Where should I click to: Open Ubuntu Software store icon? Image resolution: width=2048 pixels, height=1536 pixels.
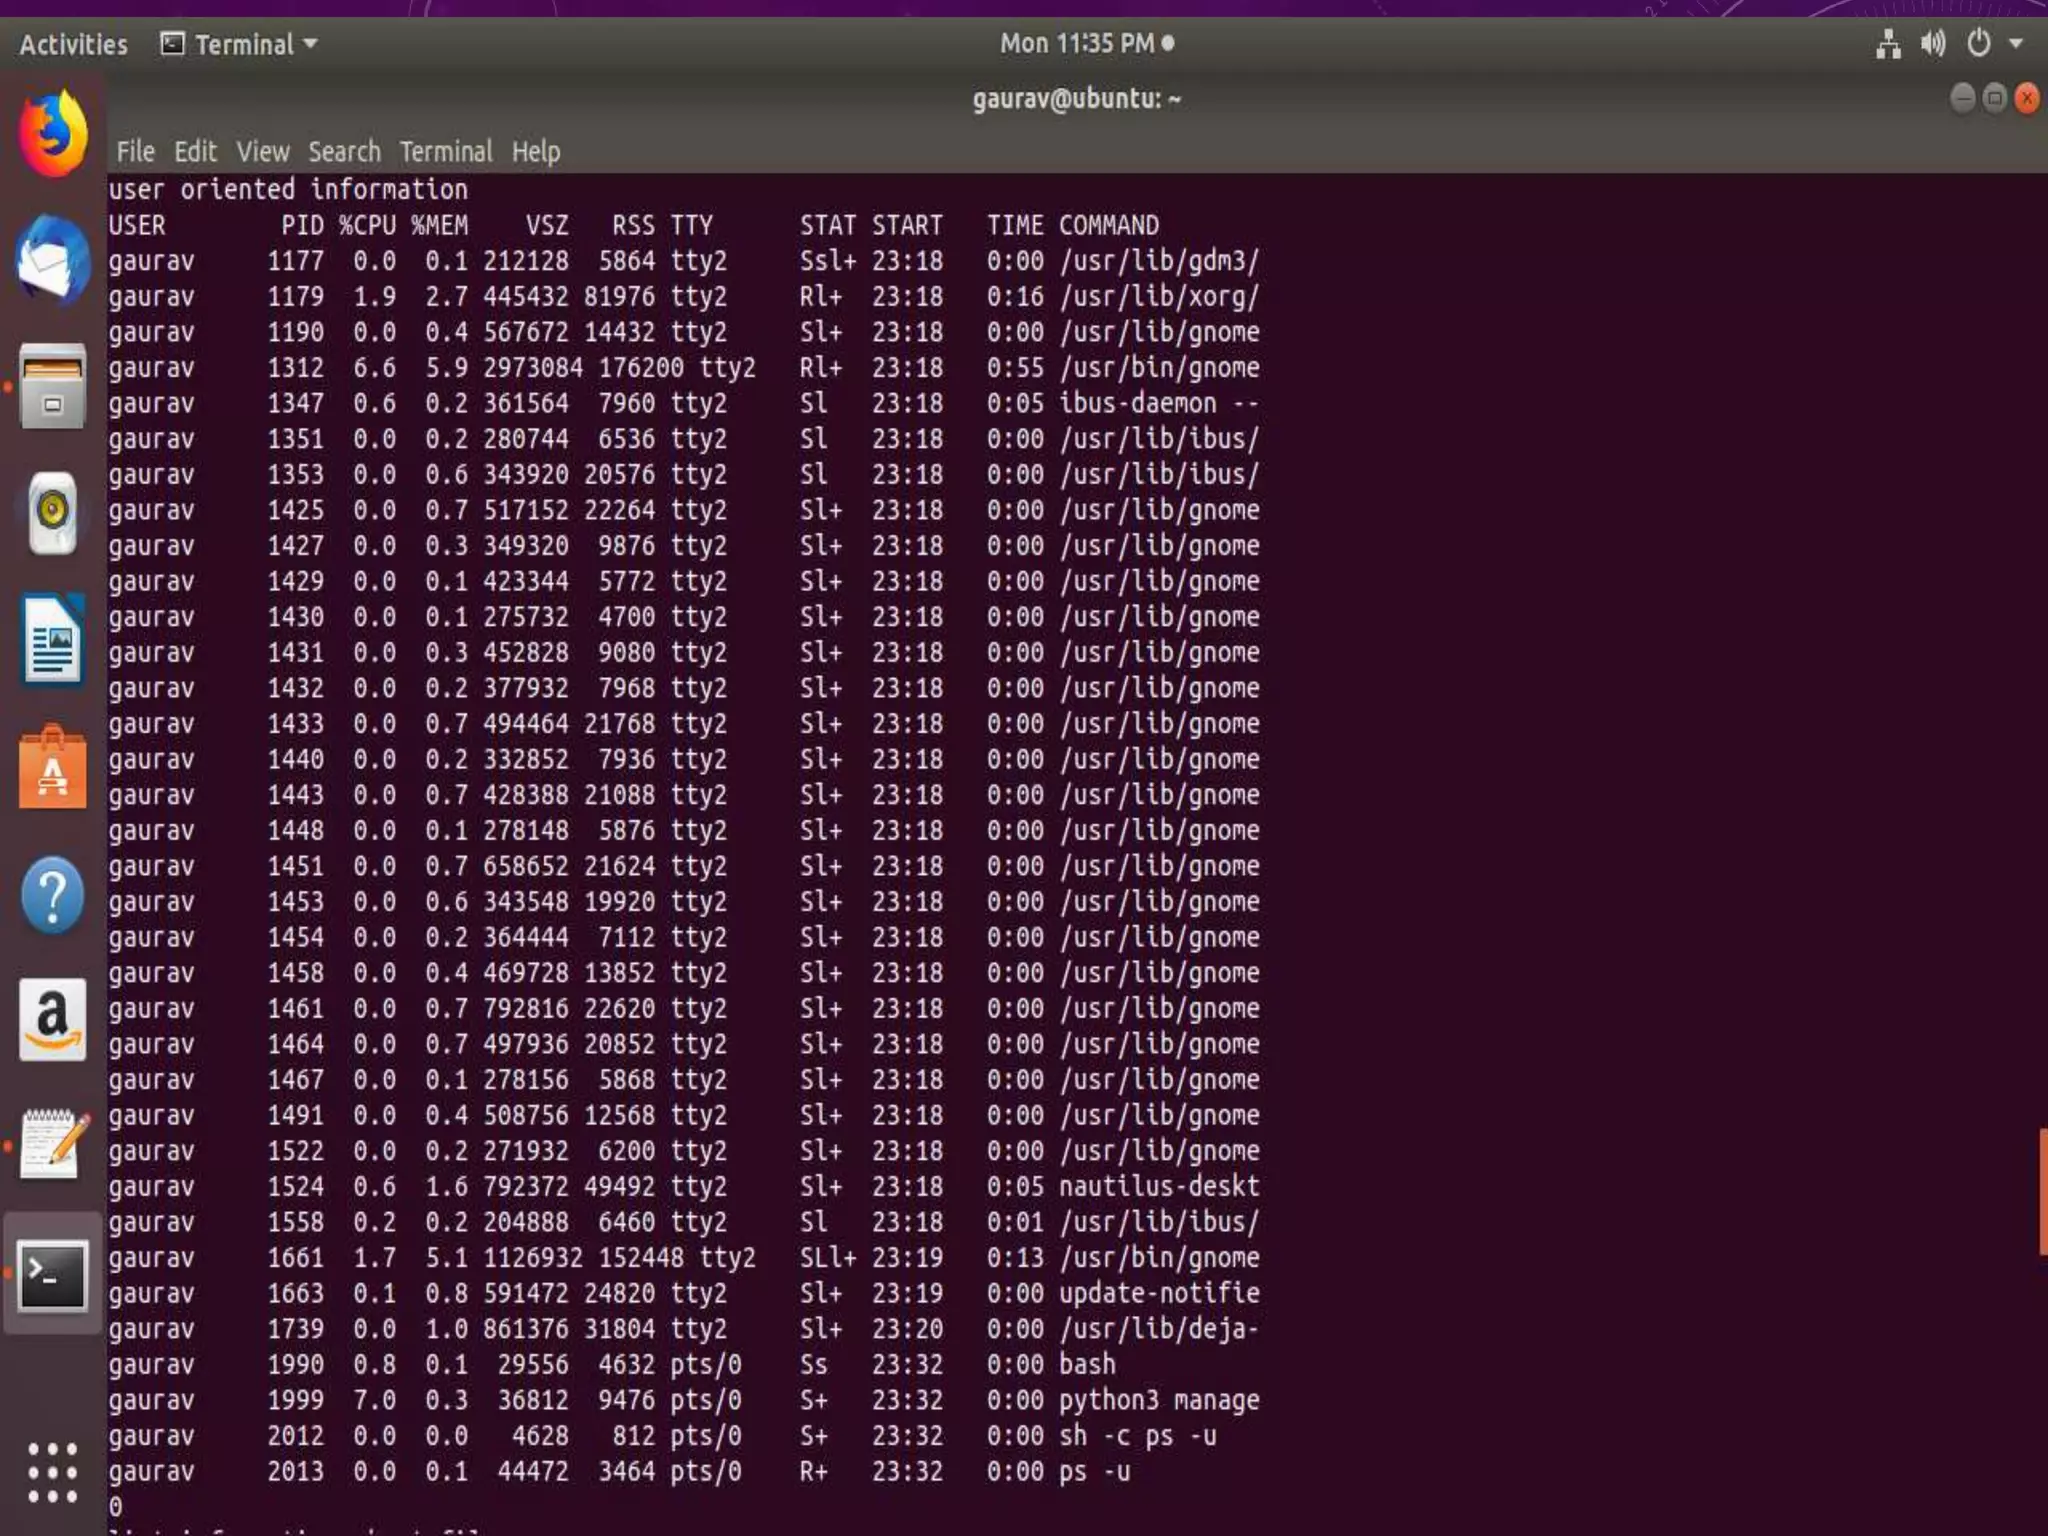pos(53,768)
